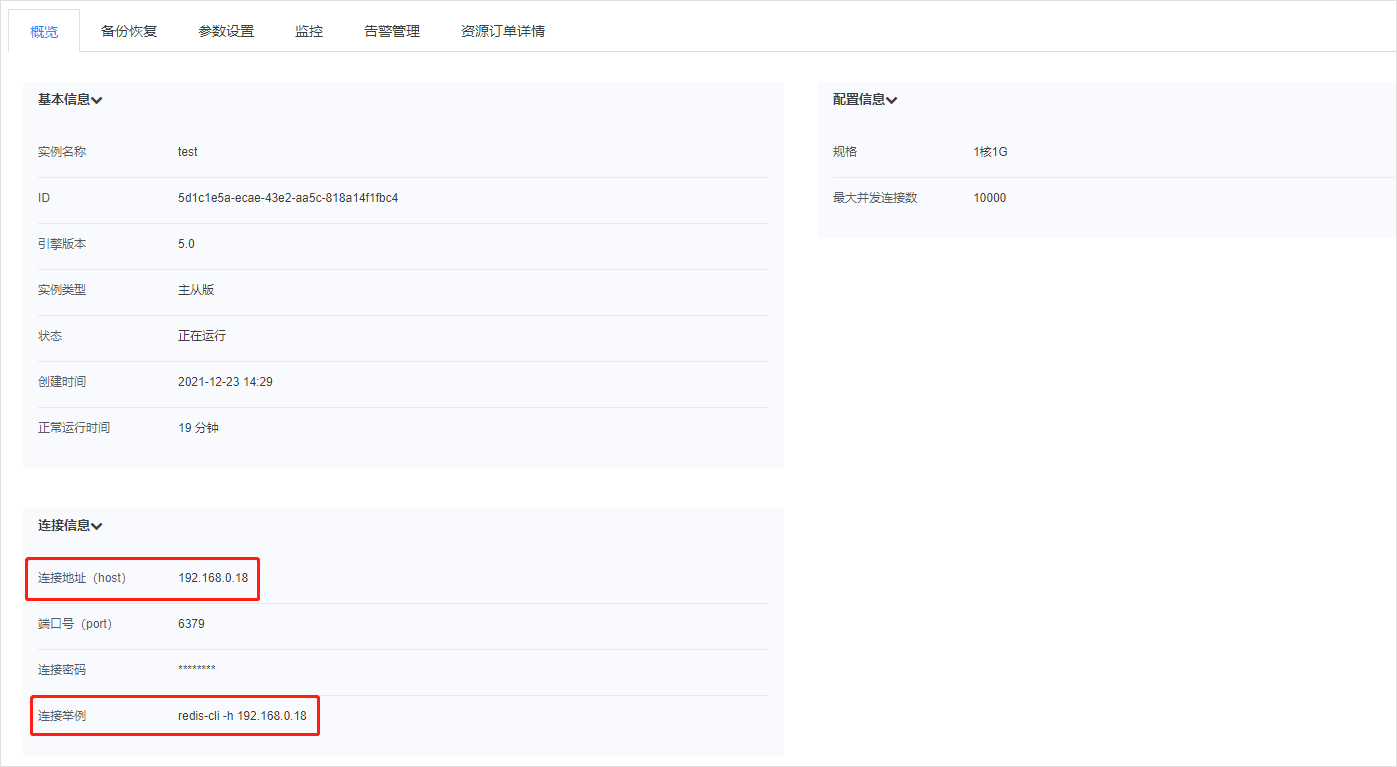Collapse the 连接信息 section chevron
This screenshot has height=767, width=1397.
point(97,526)
